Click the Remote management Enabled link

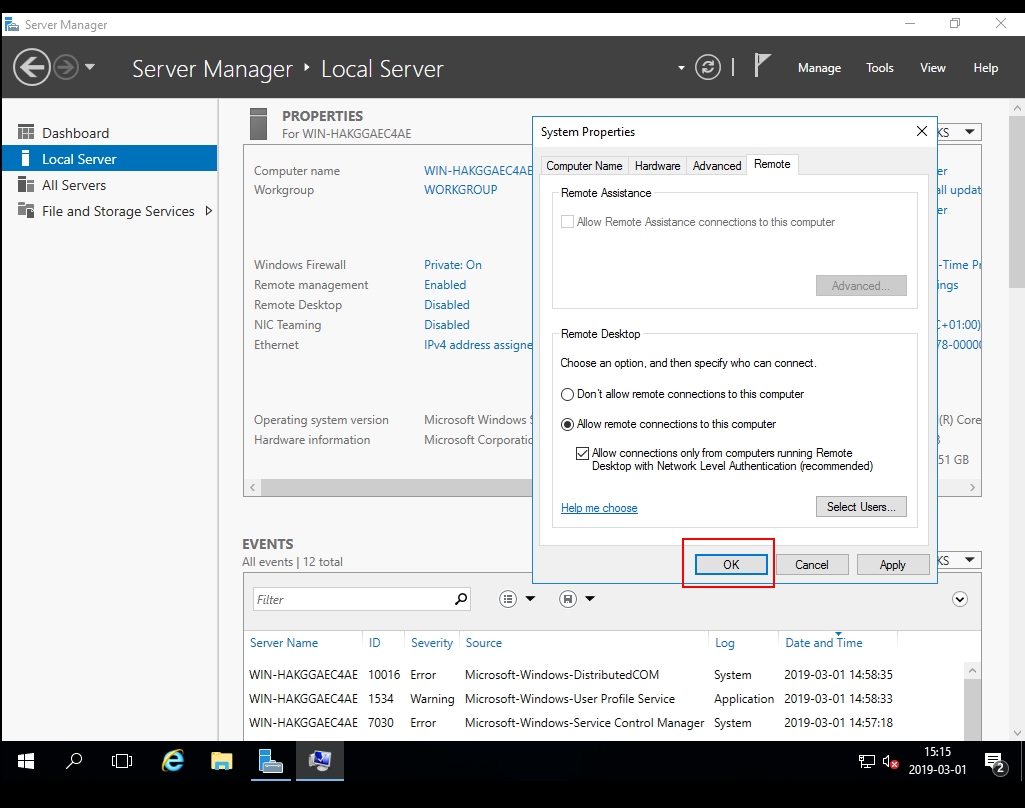point(445,285)
